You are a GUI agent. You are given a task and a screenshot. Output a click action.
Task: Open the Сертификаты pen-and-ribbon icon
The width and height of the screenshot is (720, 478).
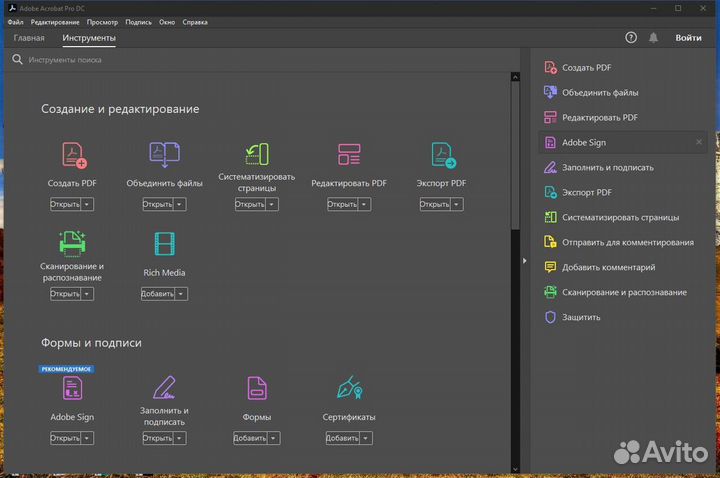(349, 388)
